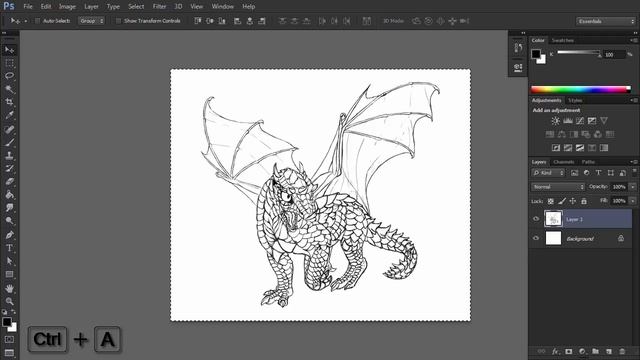Switch to the Channels tab
The height and width of the screenshot is (360, 640).
[563, 162]
